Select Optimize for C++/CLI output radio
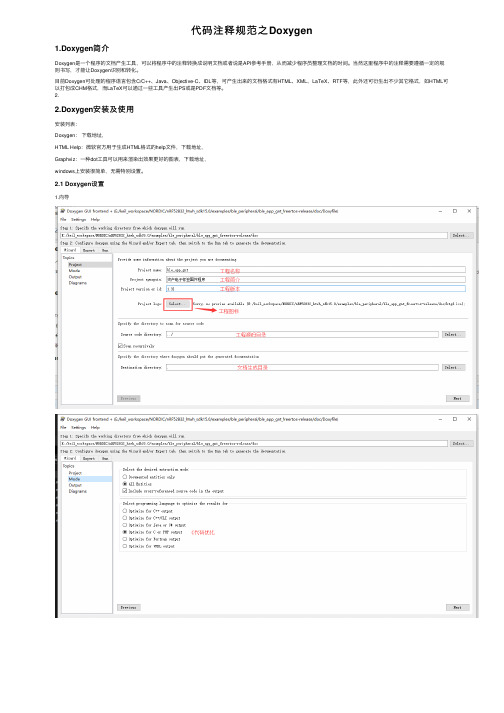 click(125, 517)
